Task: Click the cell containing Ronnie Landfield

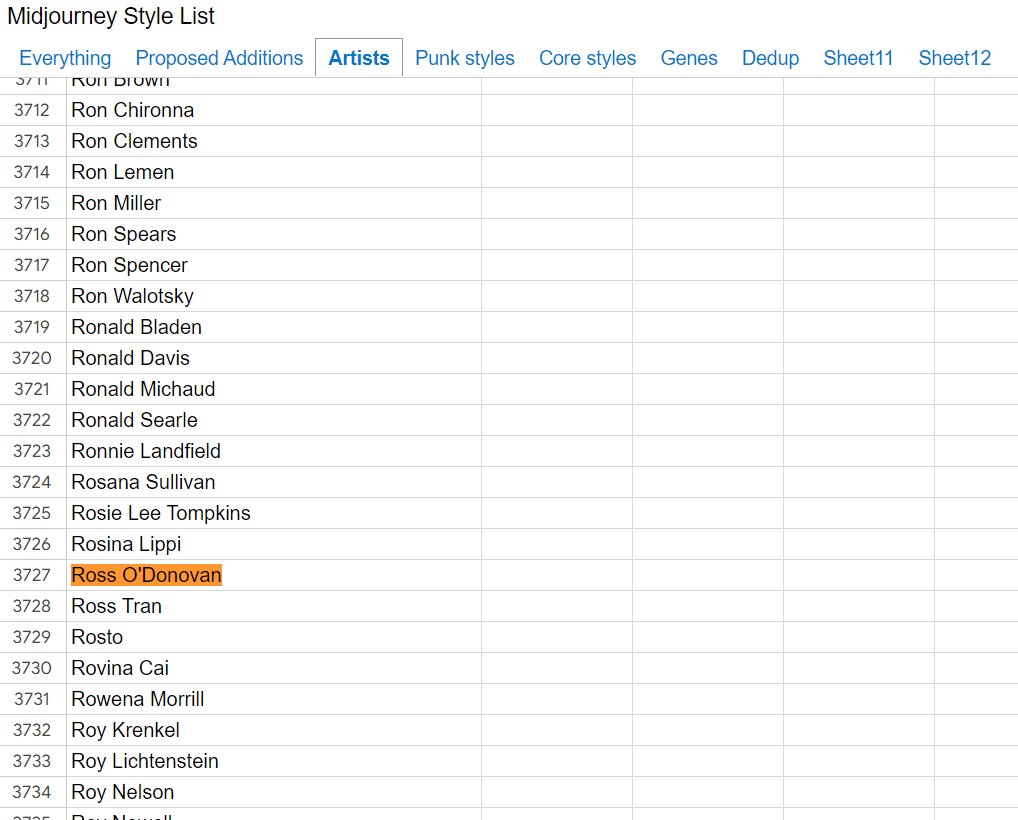Action: pos(145,451)
